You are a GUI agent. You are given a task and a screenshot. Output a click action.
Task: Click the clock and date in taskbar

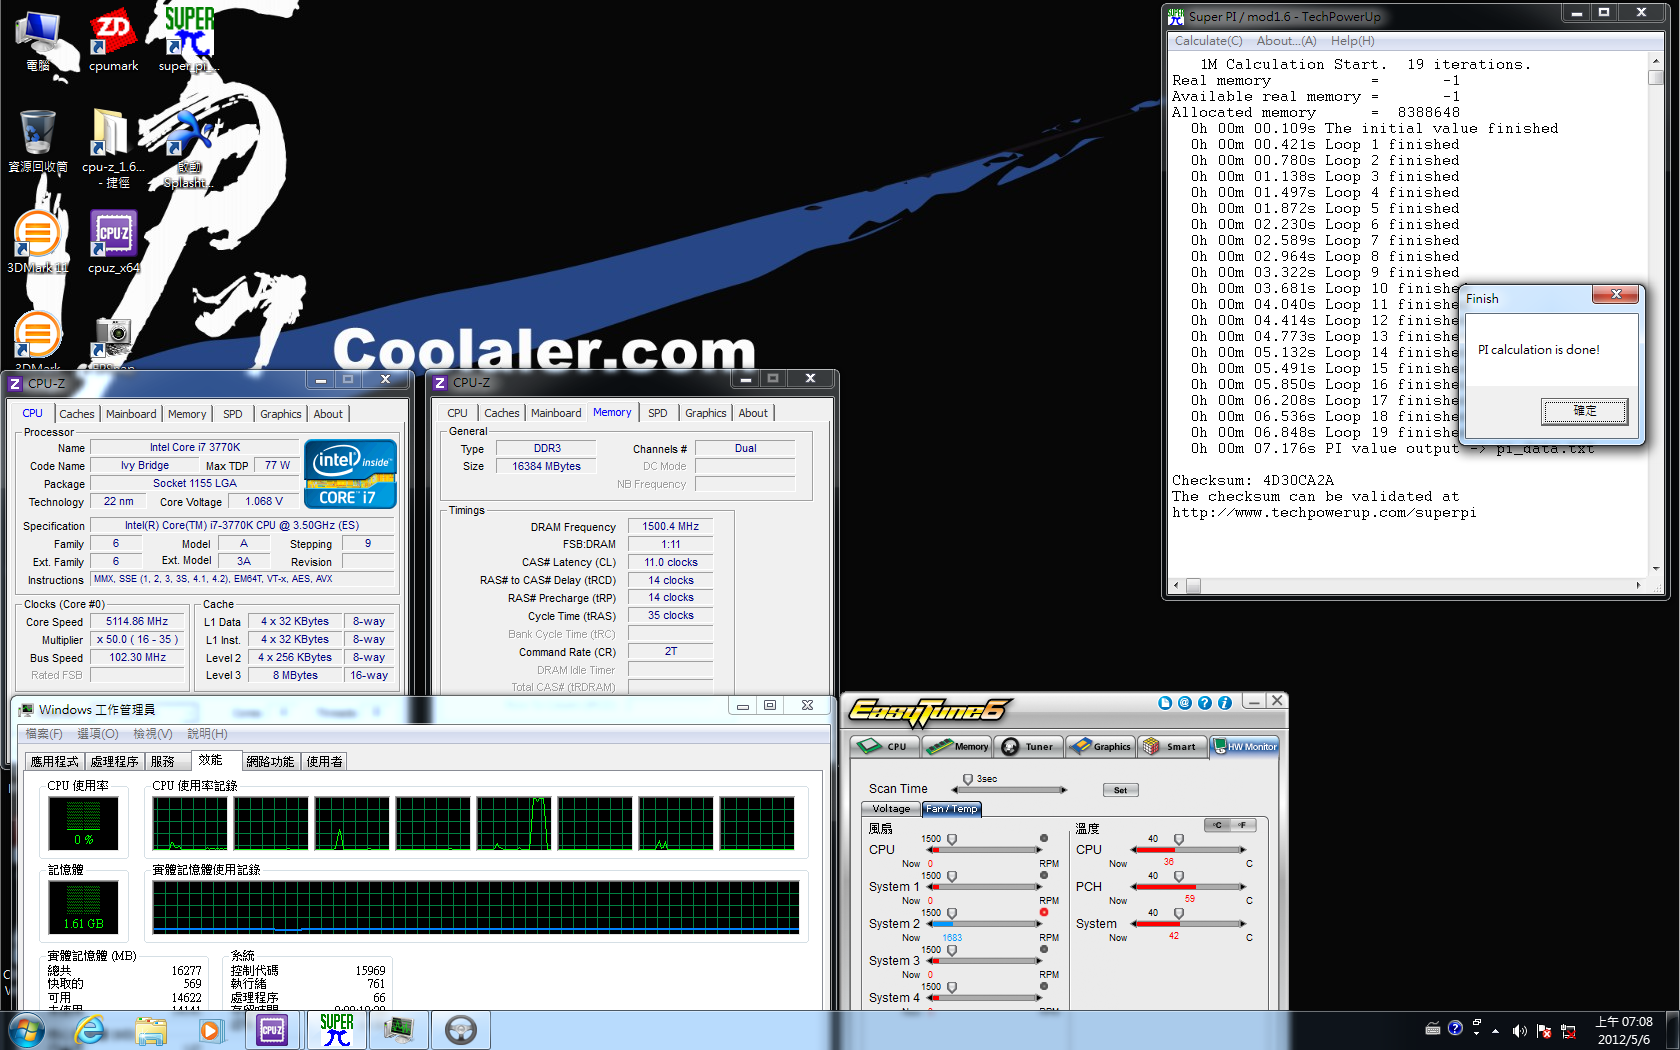(x=1624, y=1031)
